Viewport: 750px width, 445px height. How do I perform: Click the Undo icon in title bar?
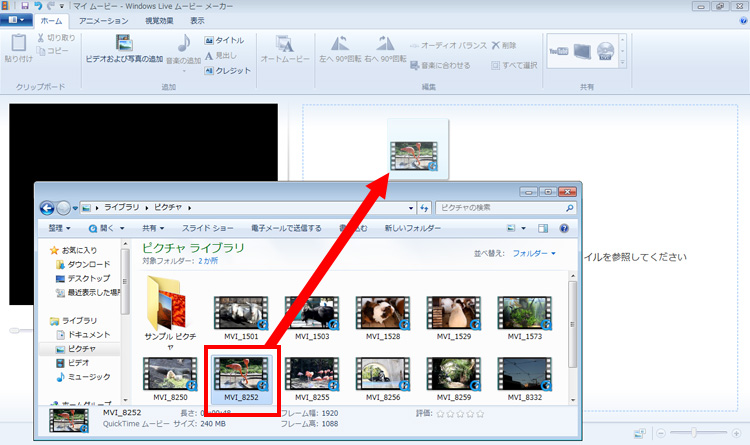point(38,6)
